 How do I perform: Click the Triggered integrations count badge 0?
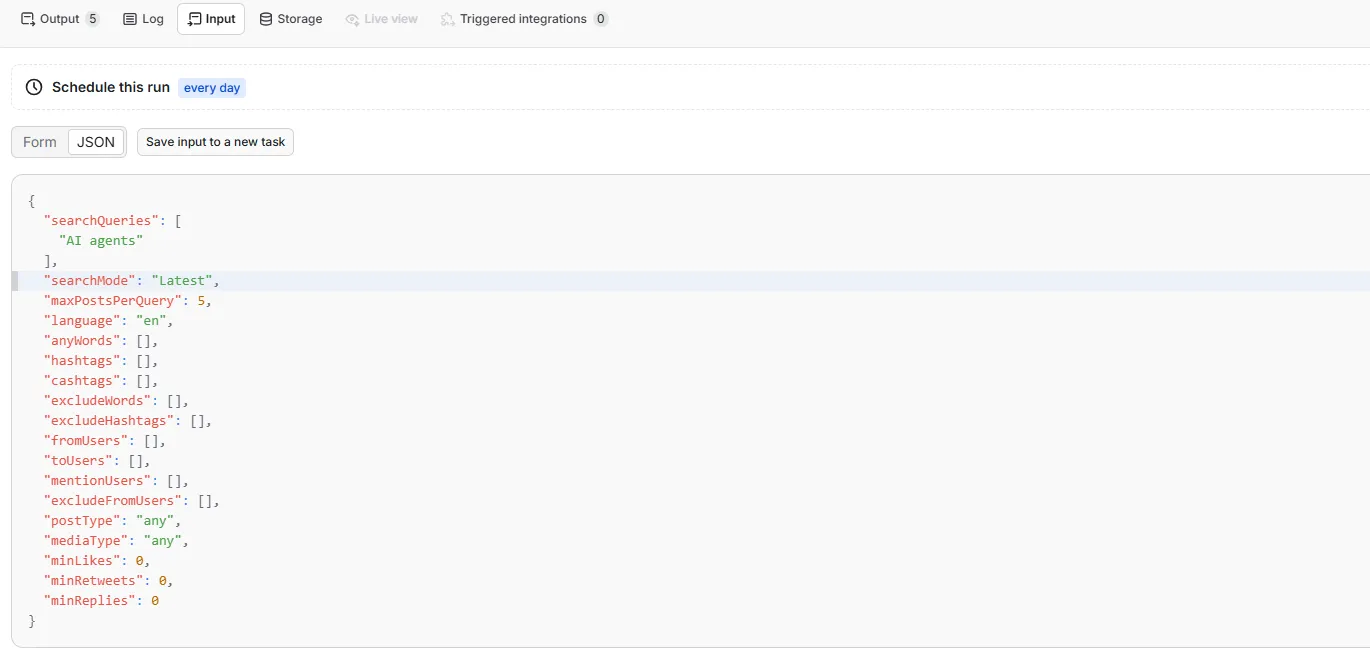(601, 19)
